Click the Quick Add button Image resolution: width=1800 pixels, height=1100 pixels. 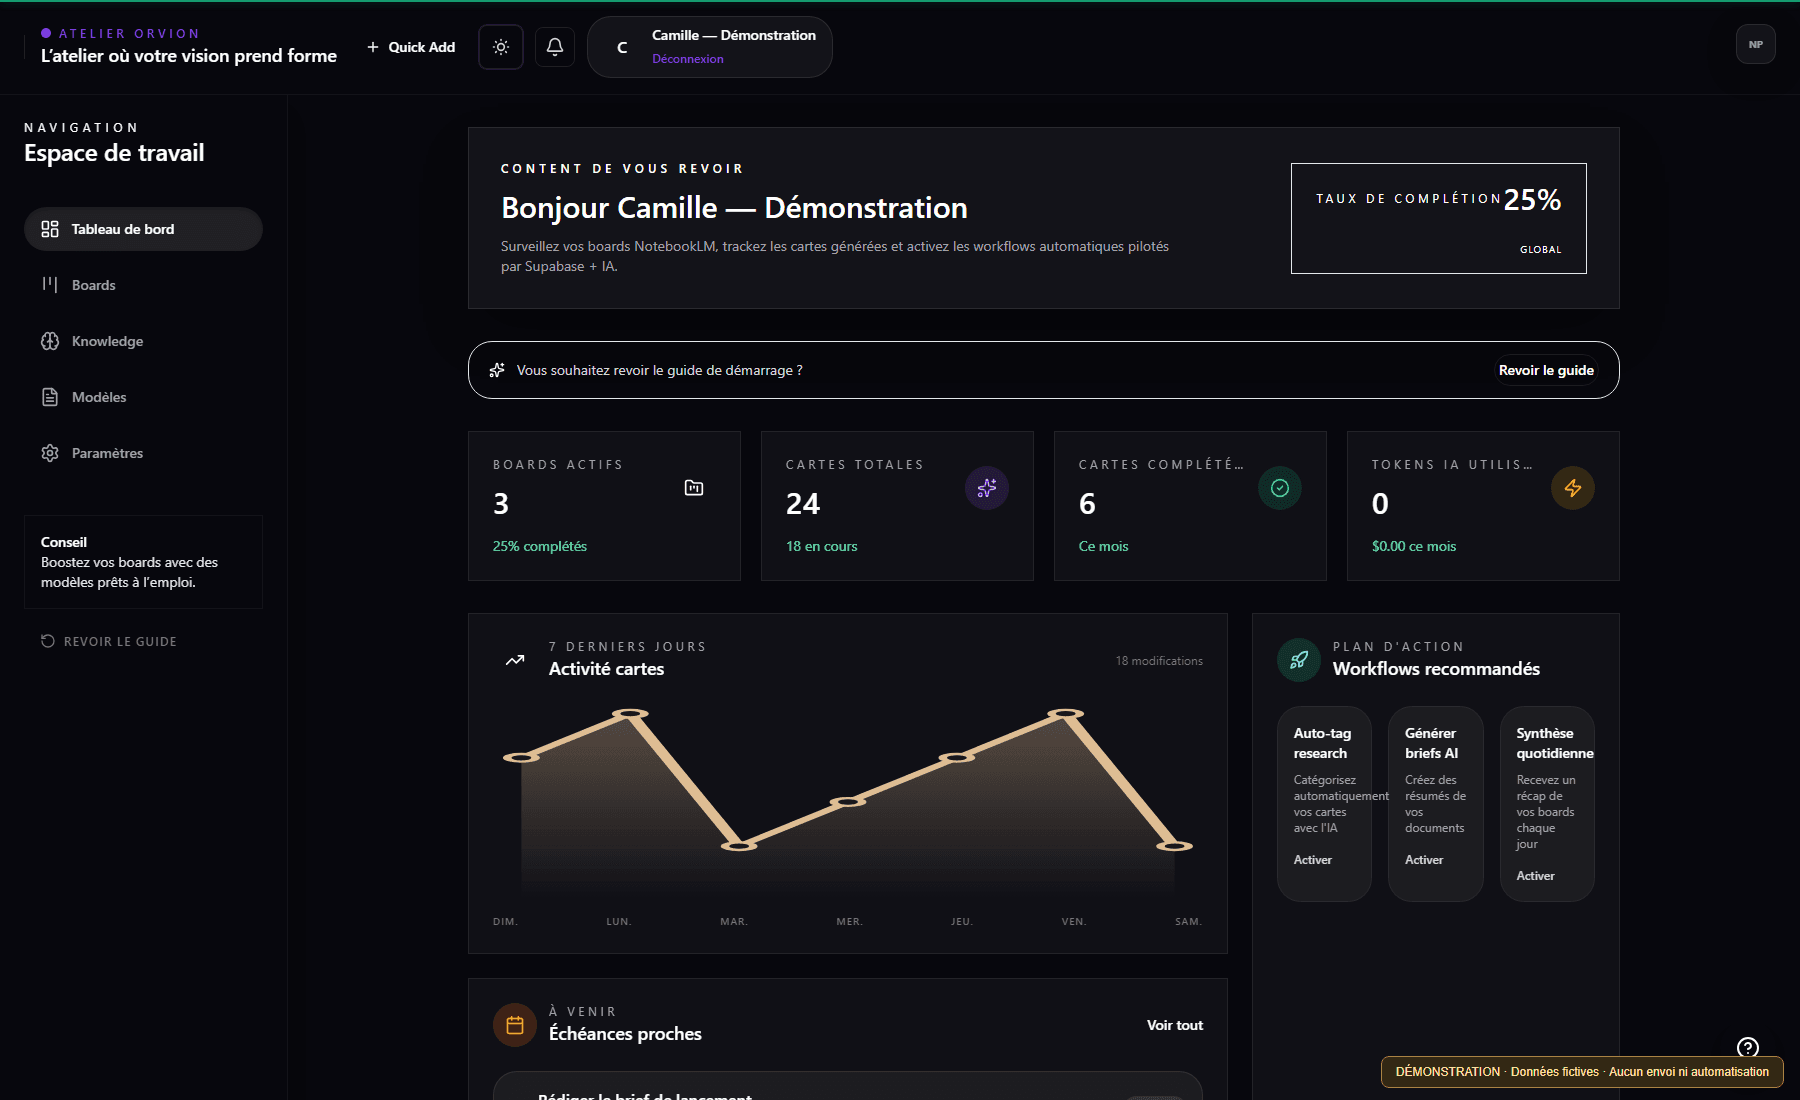click(411, 47)
